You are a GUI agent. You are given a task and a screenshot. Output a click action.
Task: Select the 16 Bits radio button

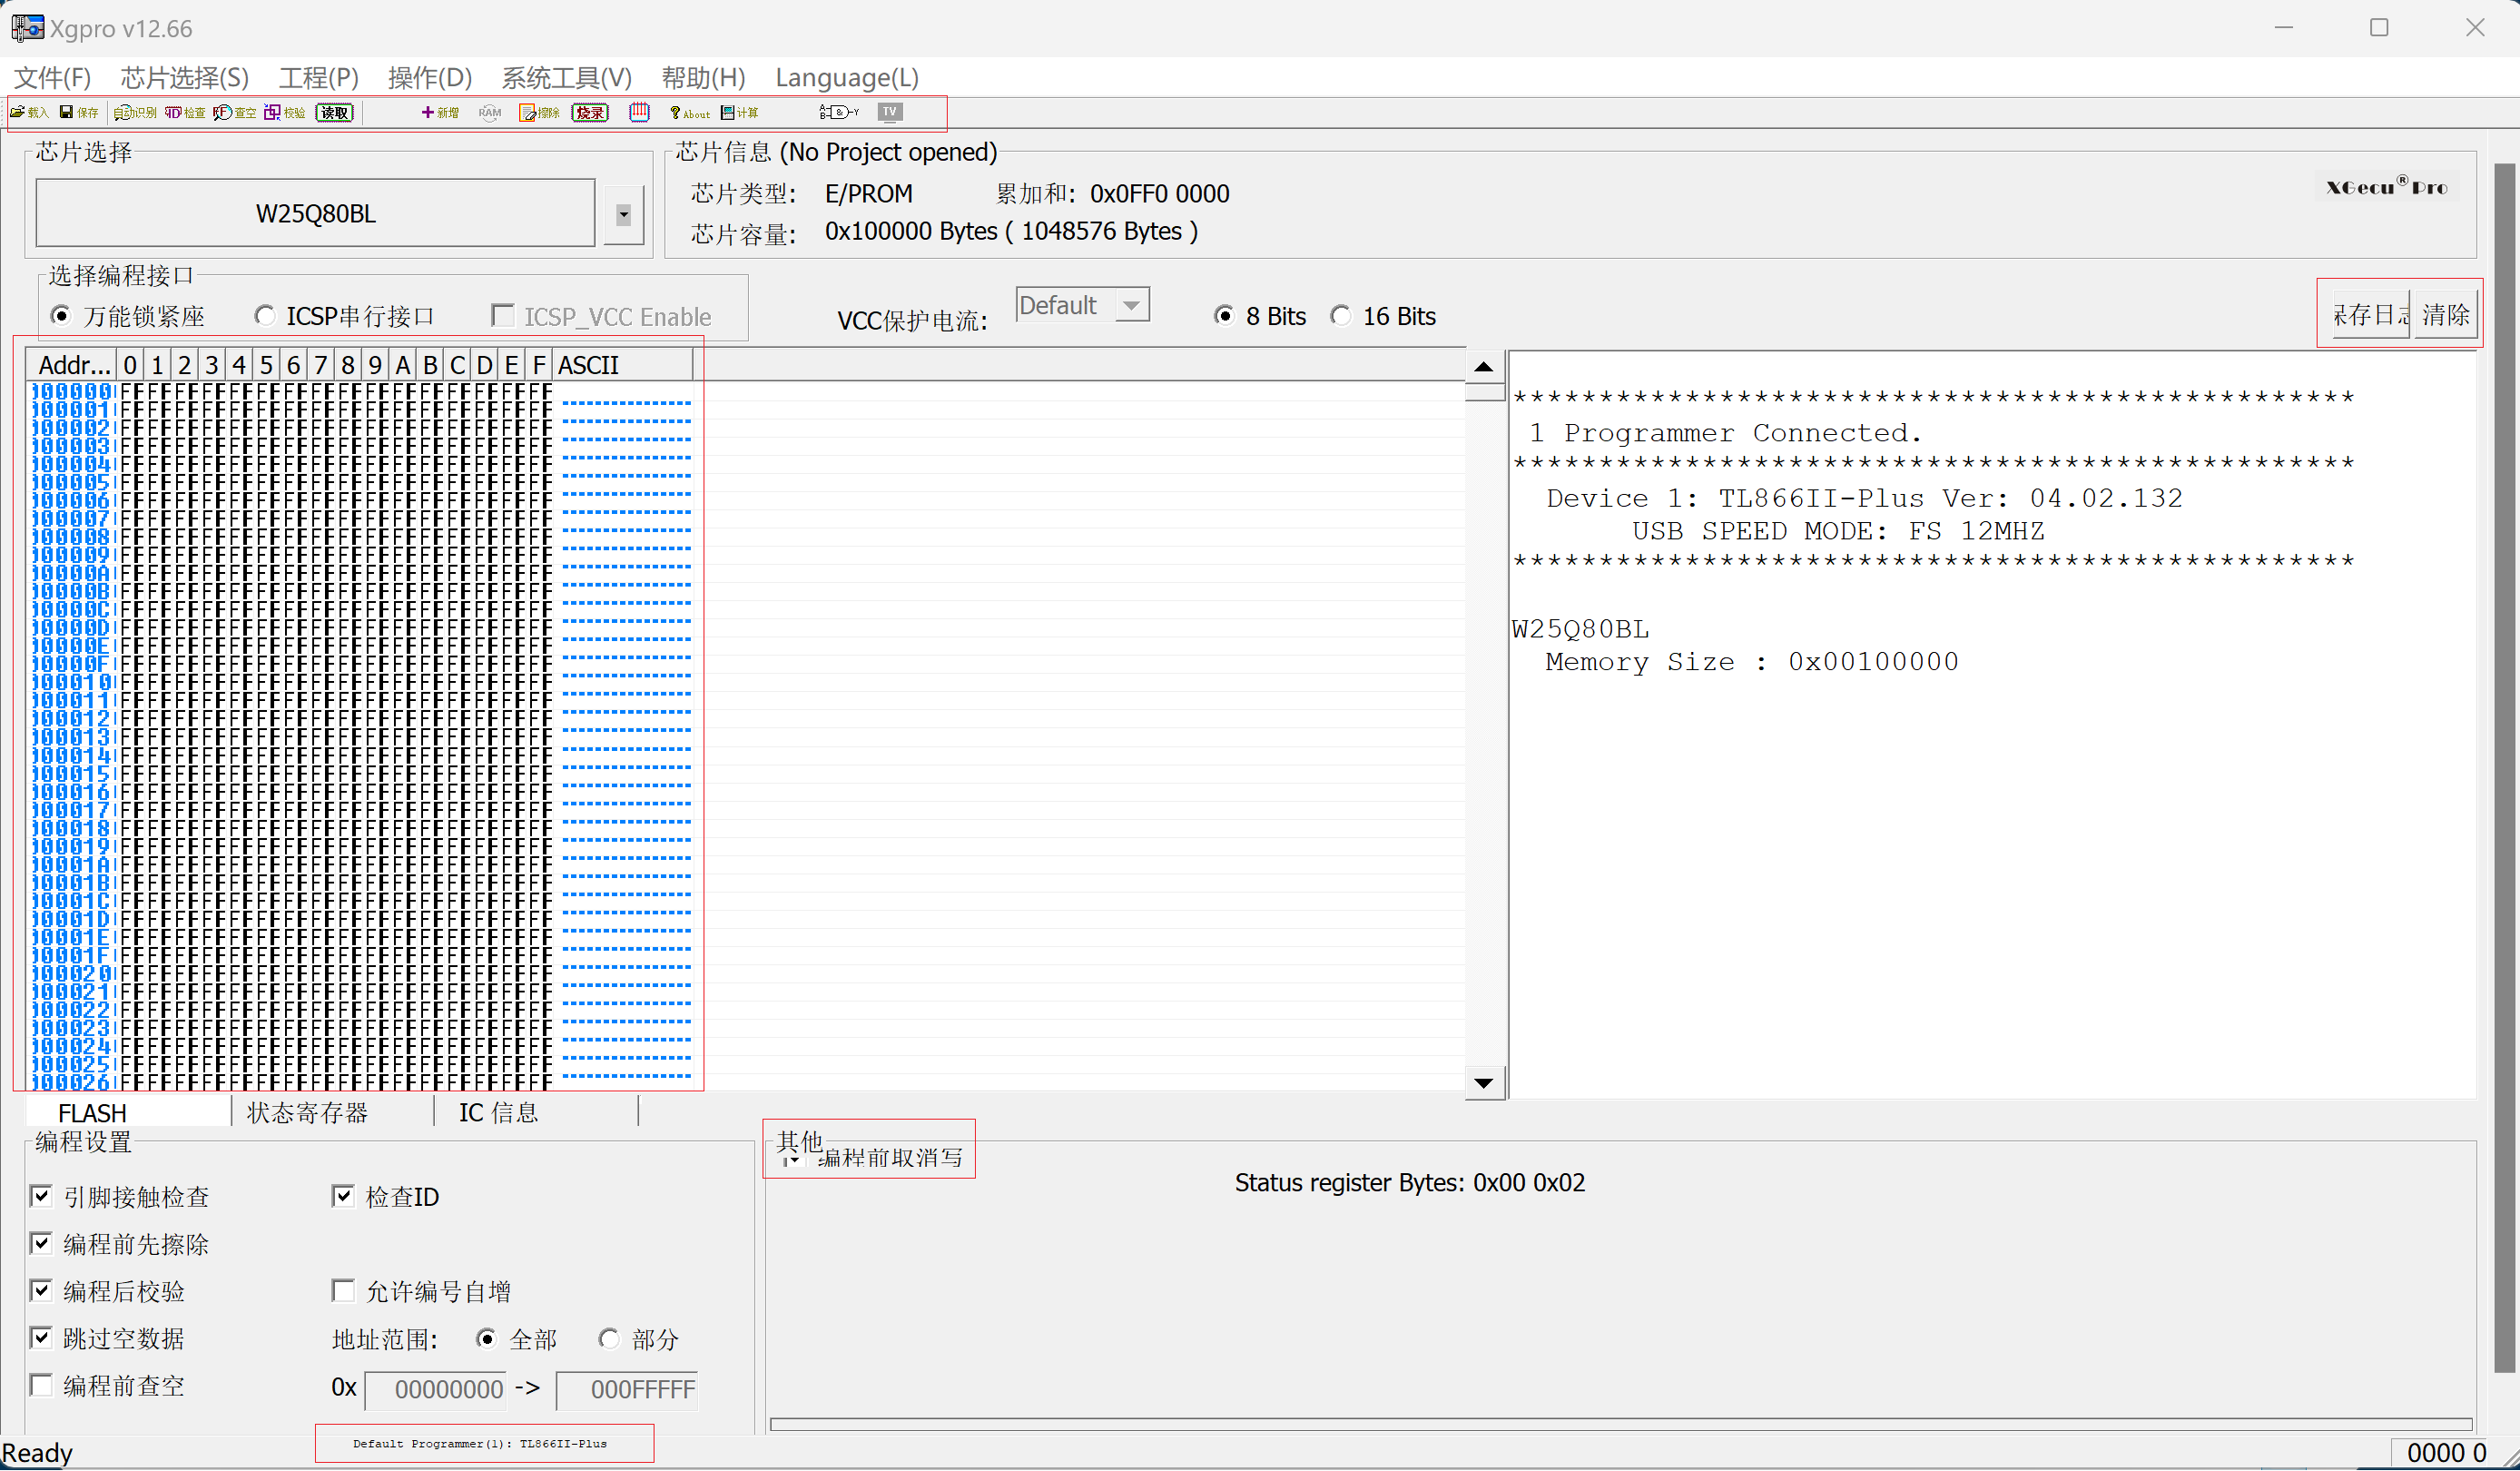(x=1341, y=316)
